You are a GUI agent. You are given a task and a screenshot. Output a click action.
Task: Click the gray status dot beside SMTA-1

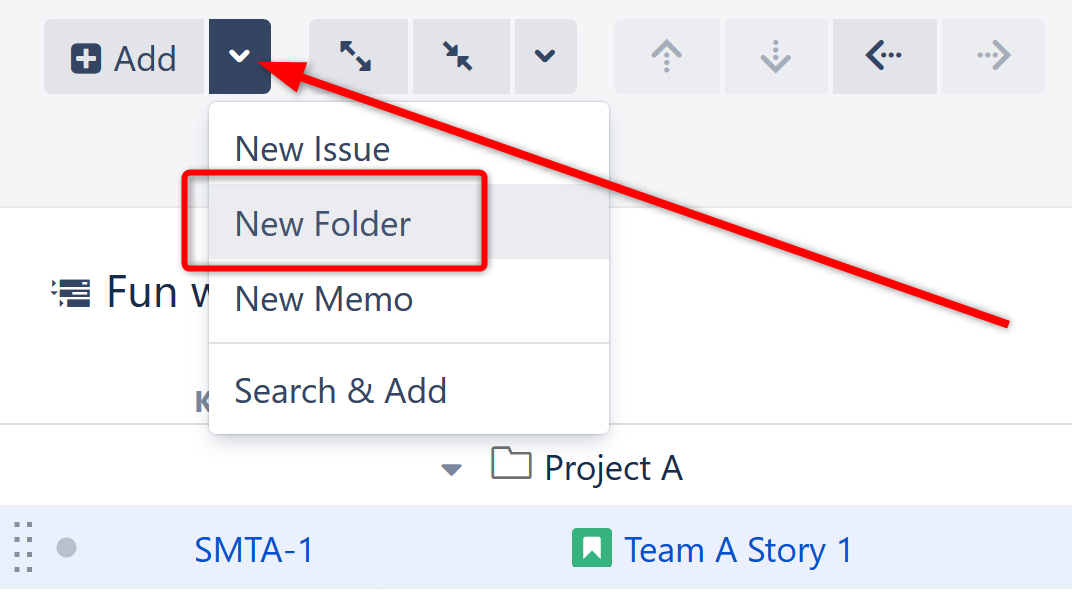[64, 548]
